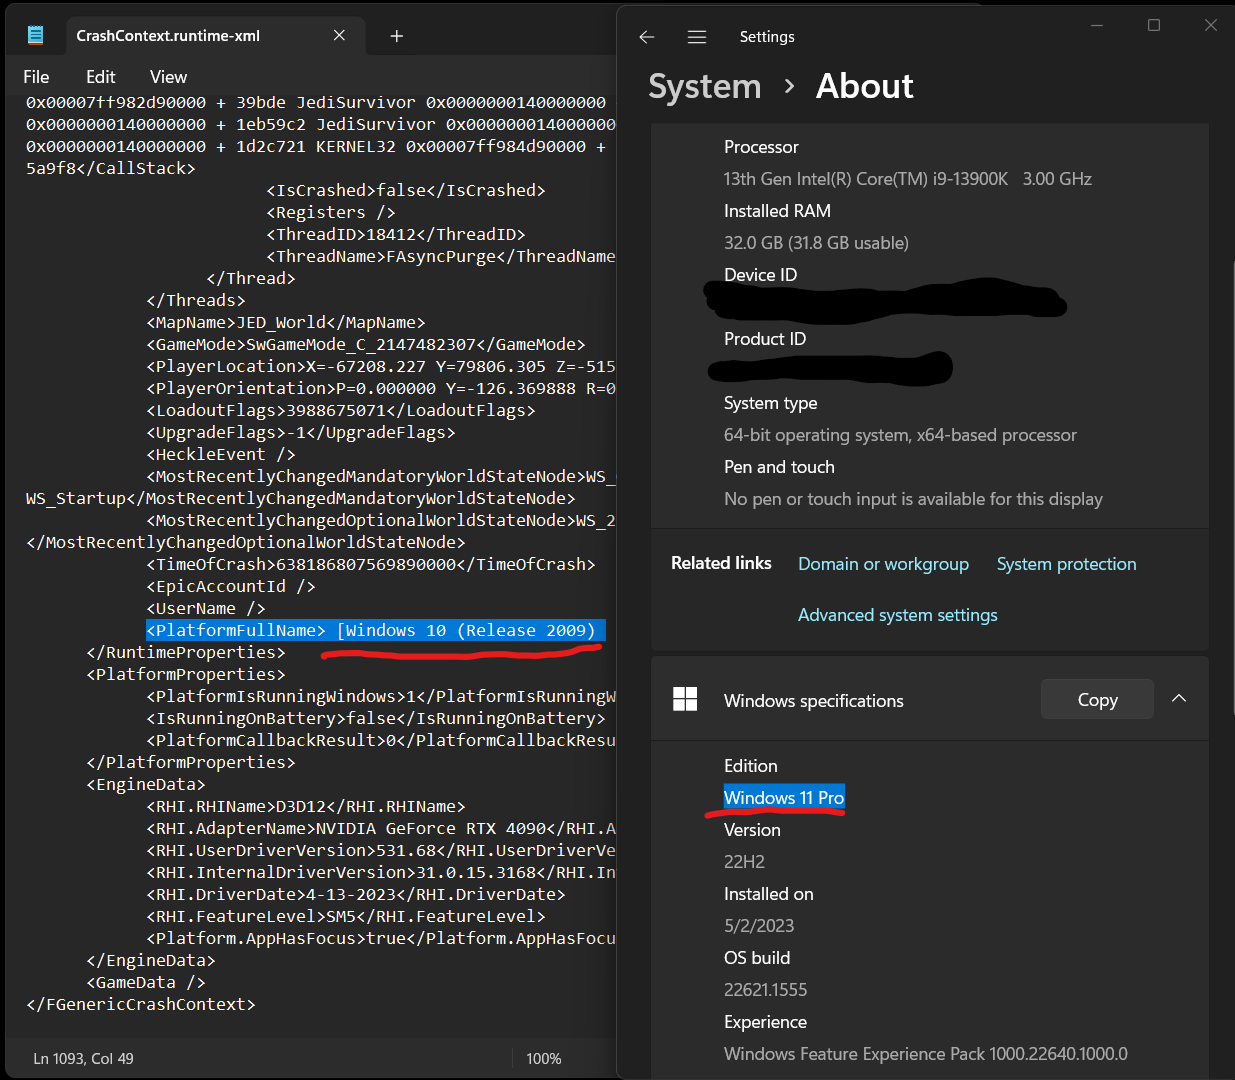Click the 32.0 GB installed RAM value
This screenshot has height=1080, width=1235.
tap(816, 242)
